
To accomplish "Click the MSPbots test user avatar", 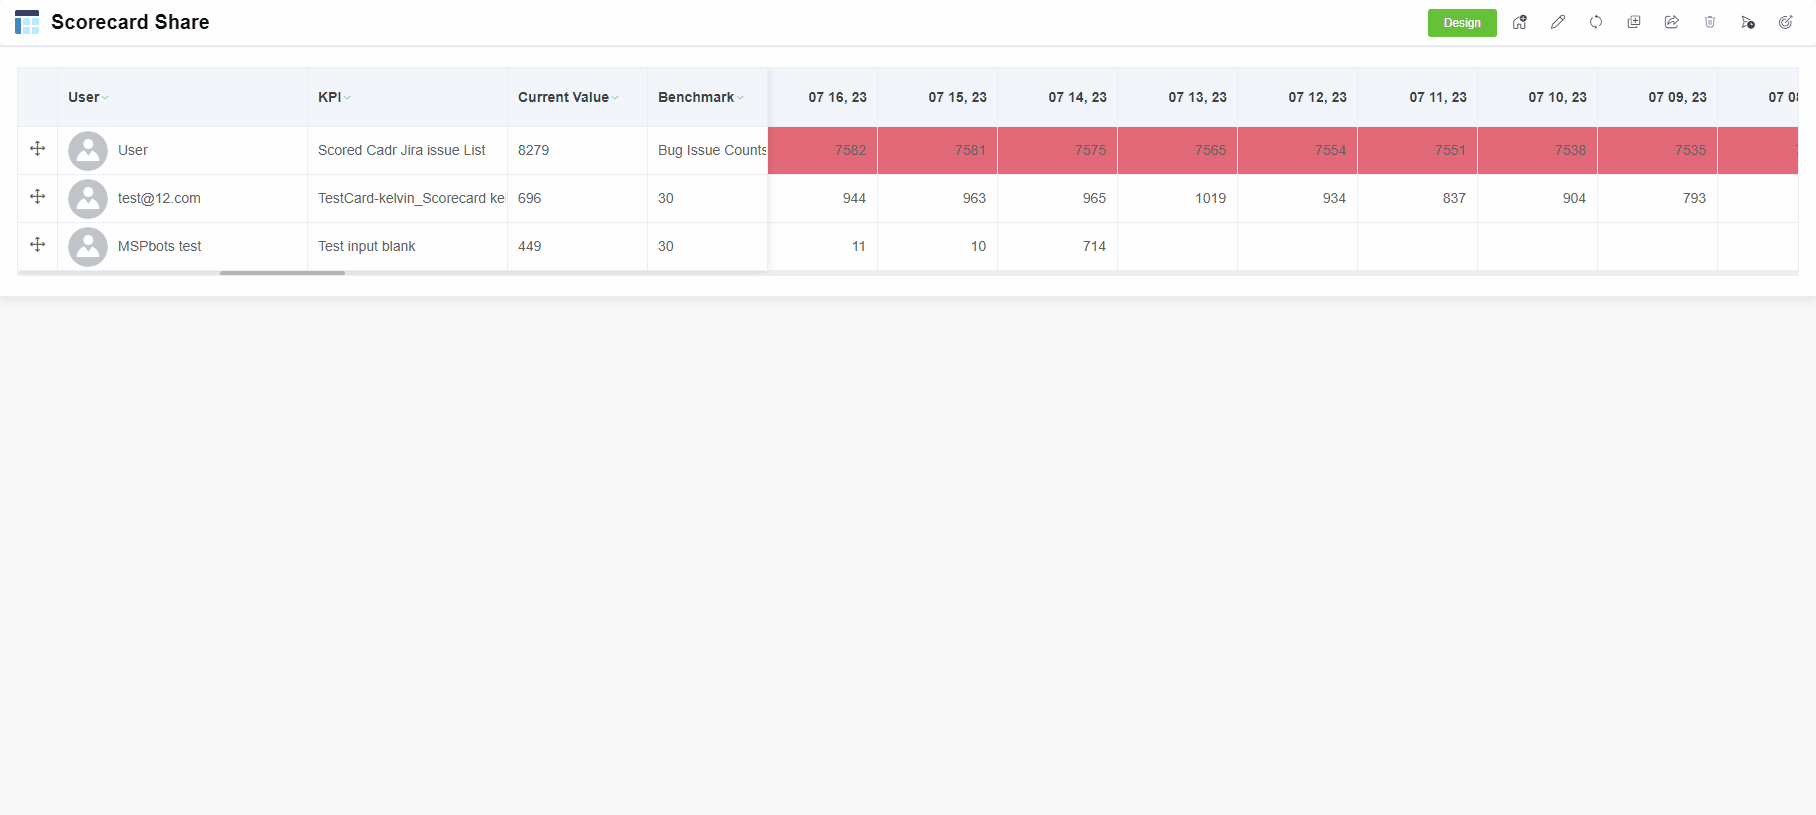I will point(88,246).
